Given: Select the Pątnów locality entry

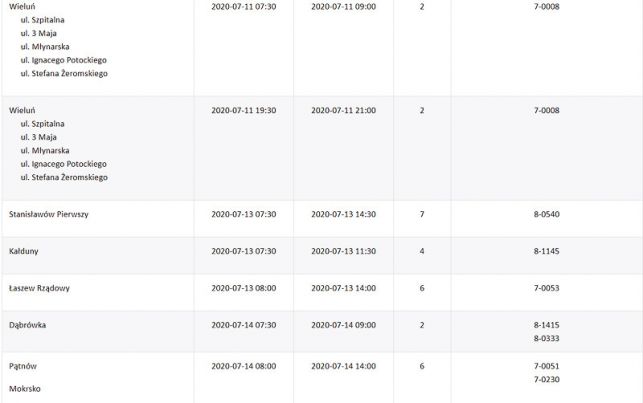Looking at the screenshot, I should pyautogui.click(x=23, y=366).
